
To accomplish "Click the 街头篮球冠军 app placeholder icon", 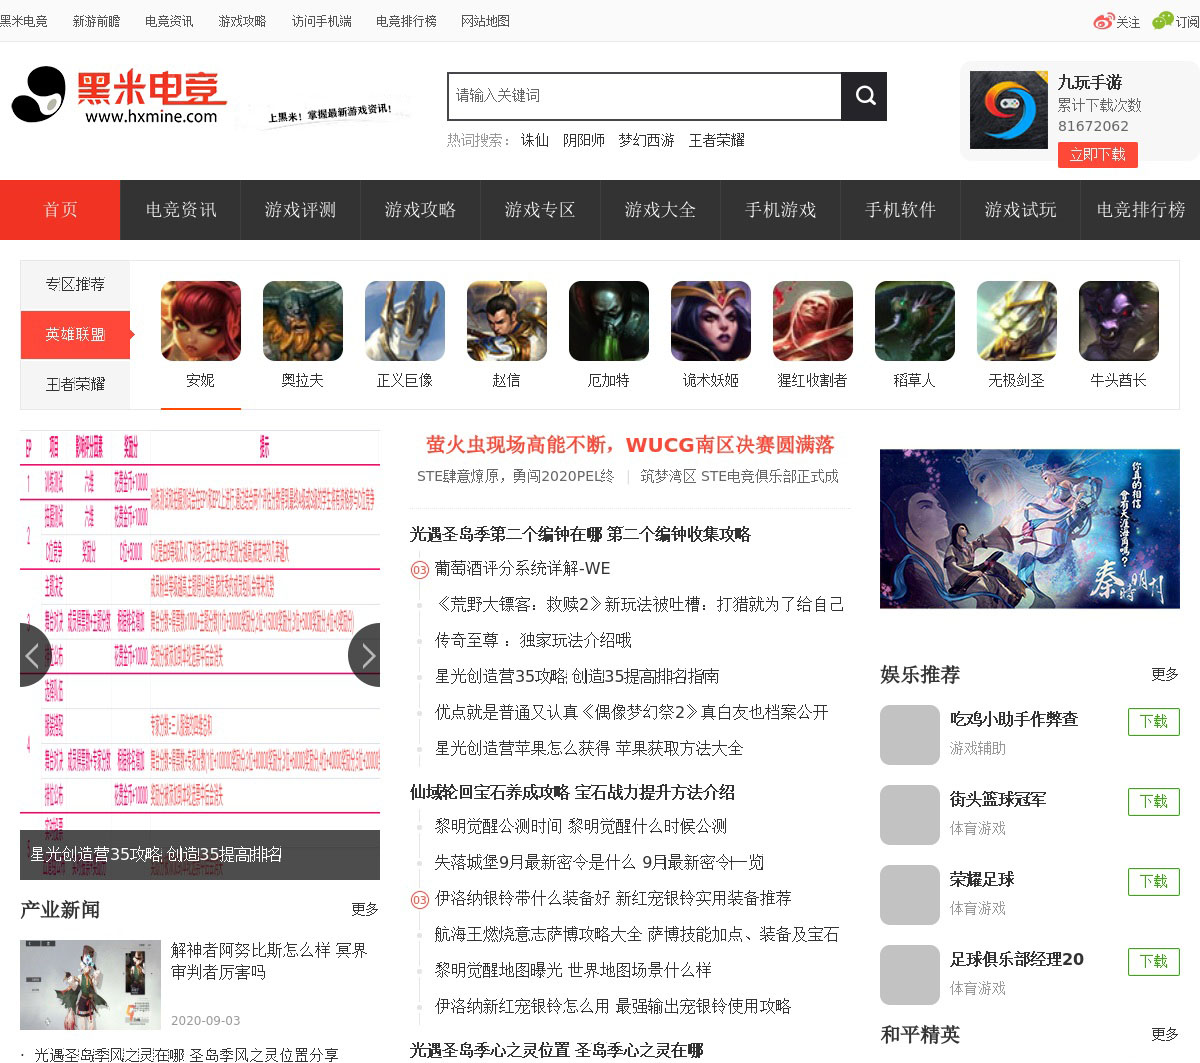I will click(909, 815).
